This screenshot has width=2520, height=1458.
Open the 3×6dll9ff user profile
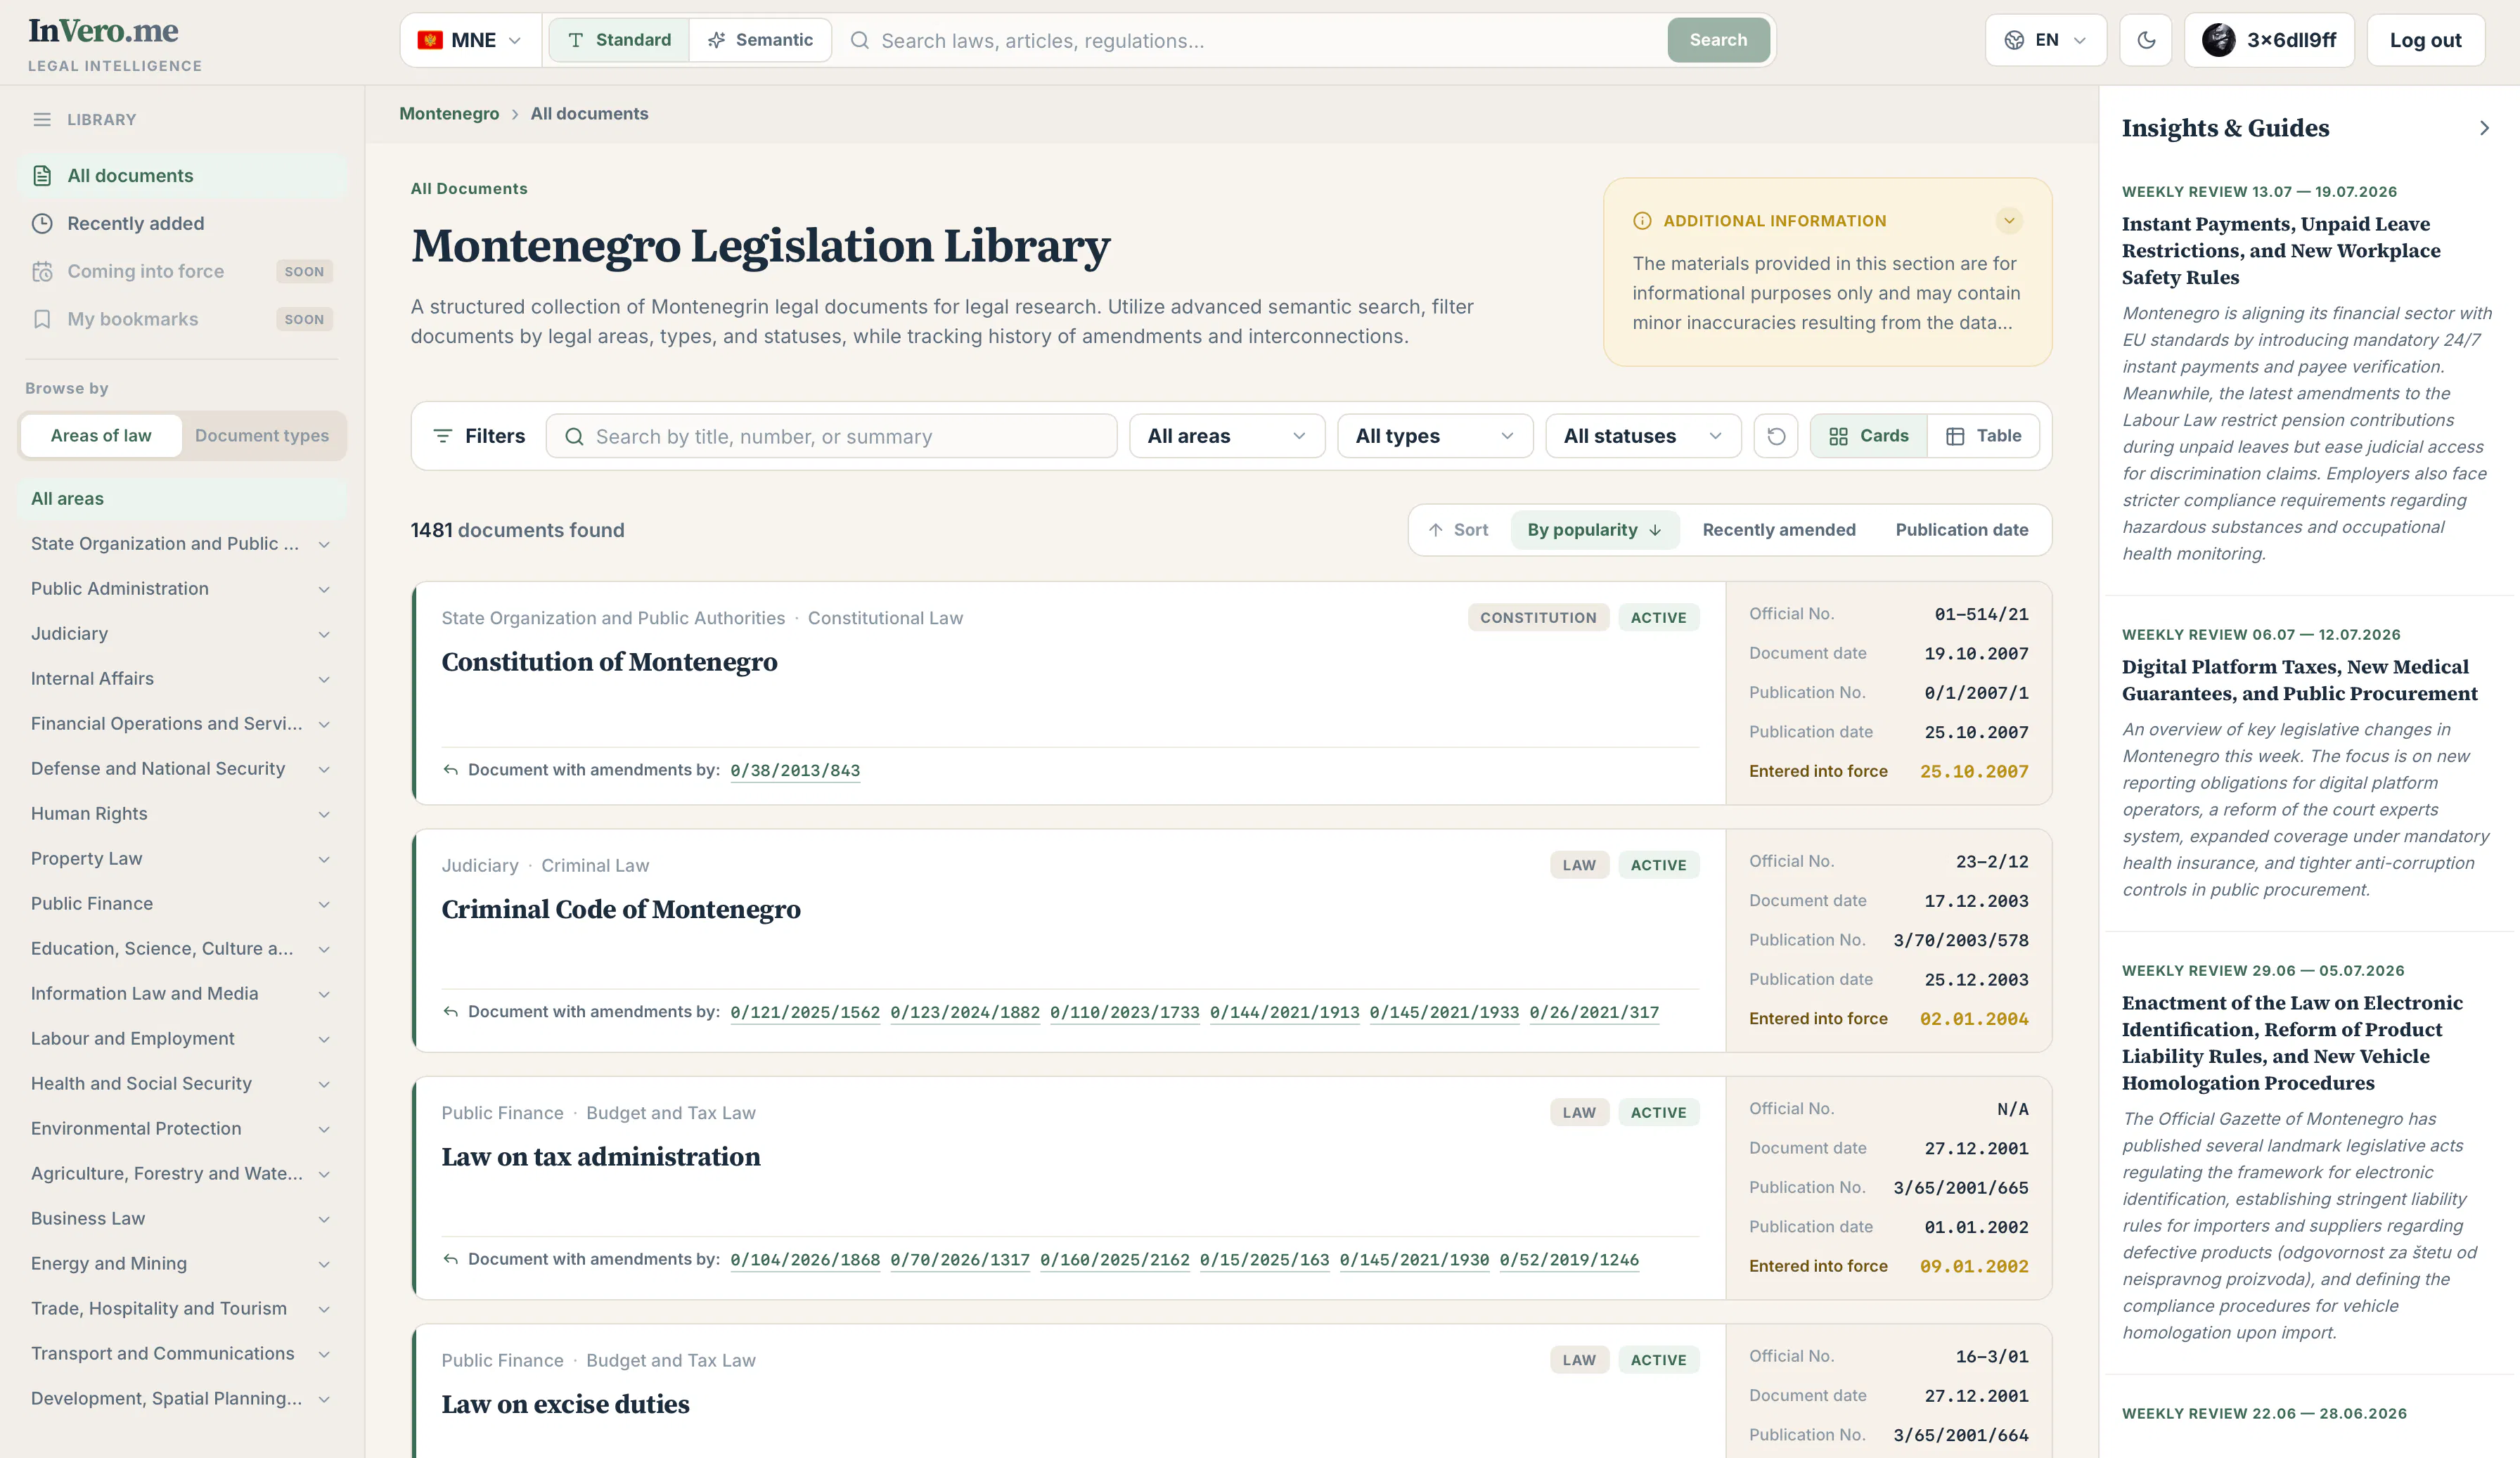pos(2269,40)
